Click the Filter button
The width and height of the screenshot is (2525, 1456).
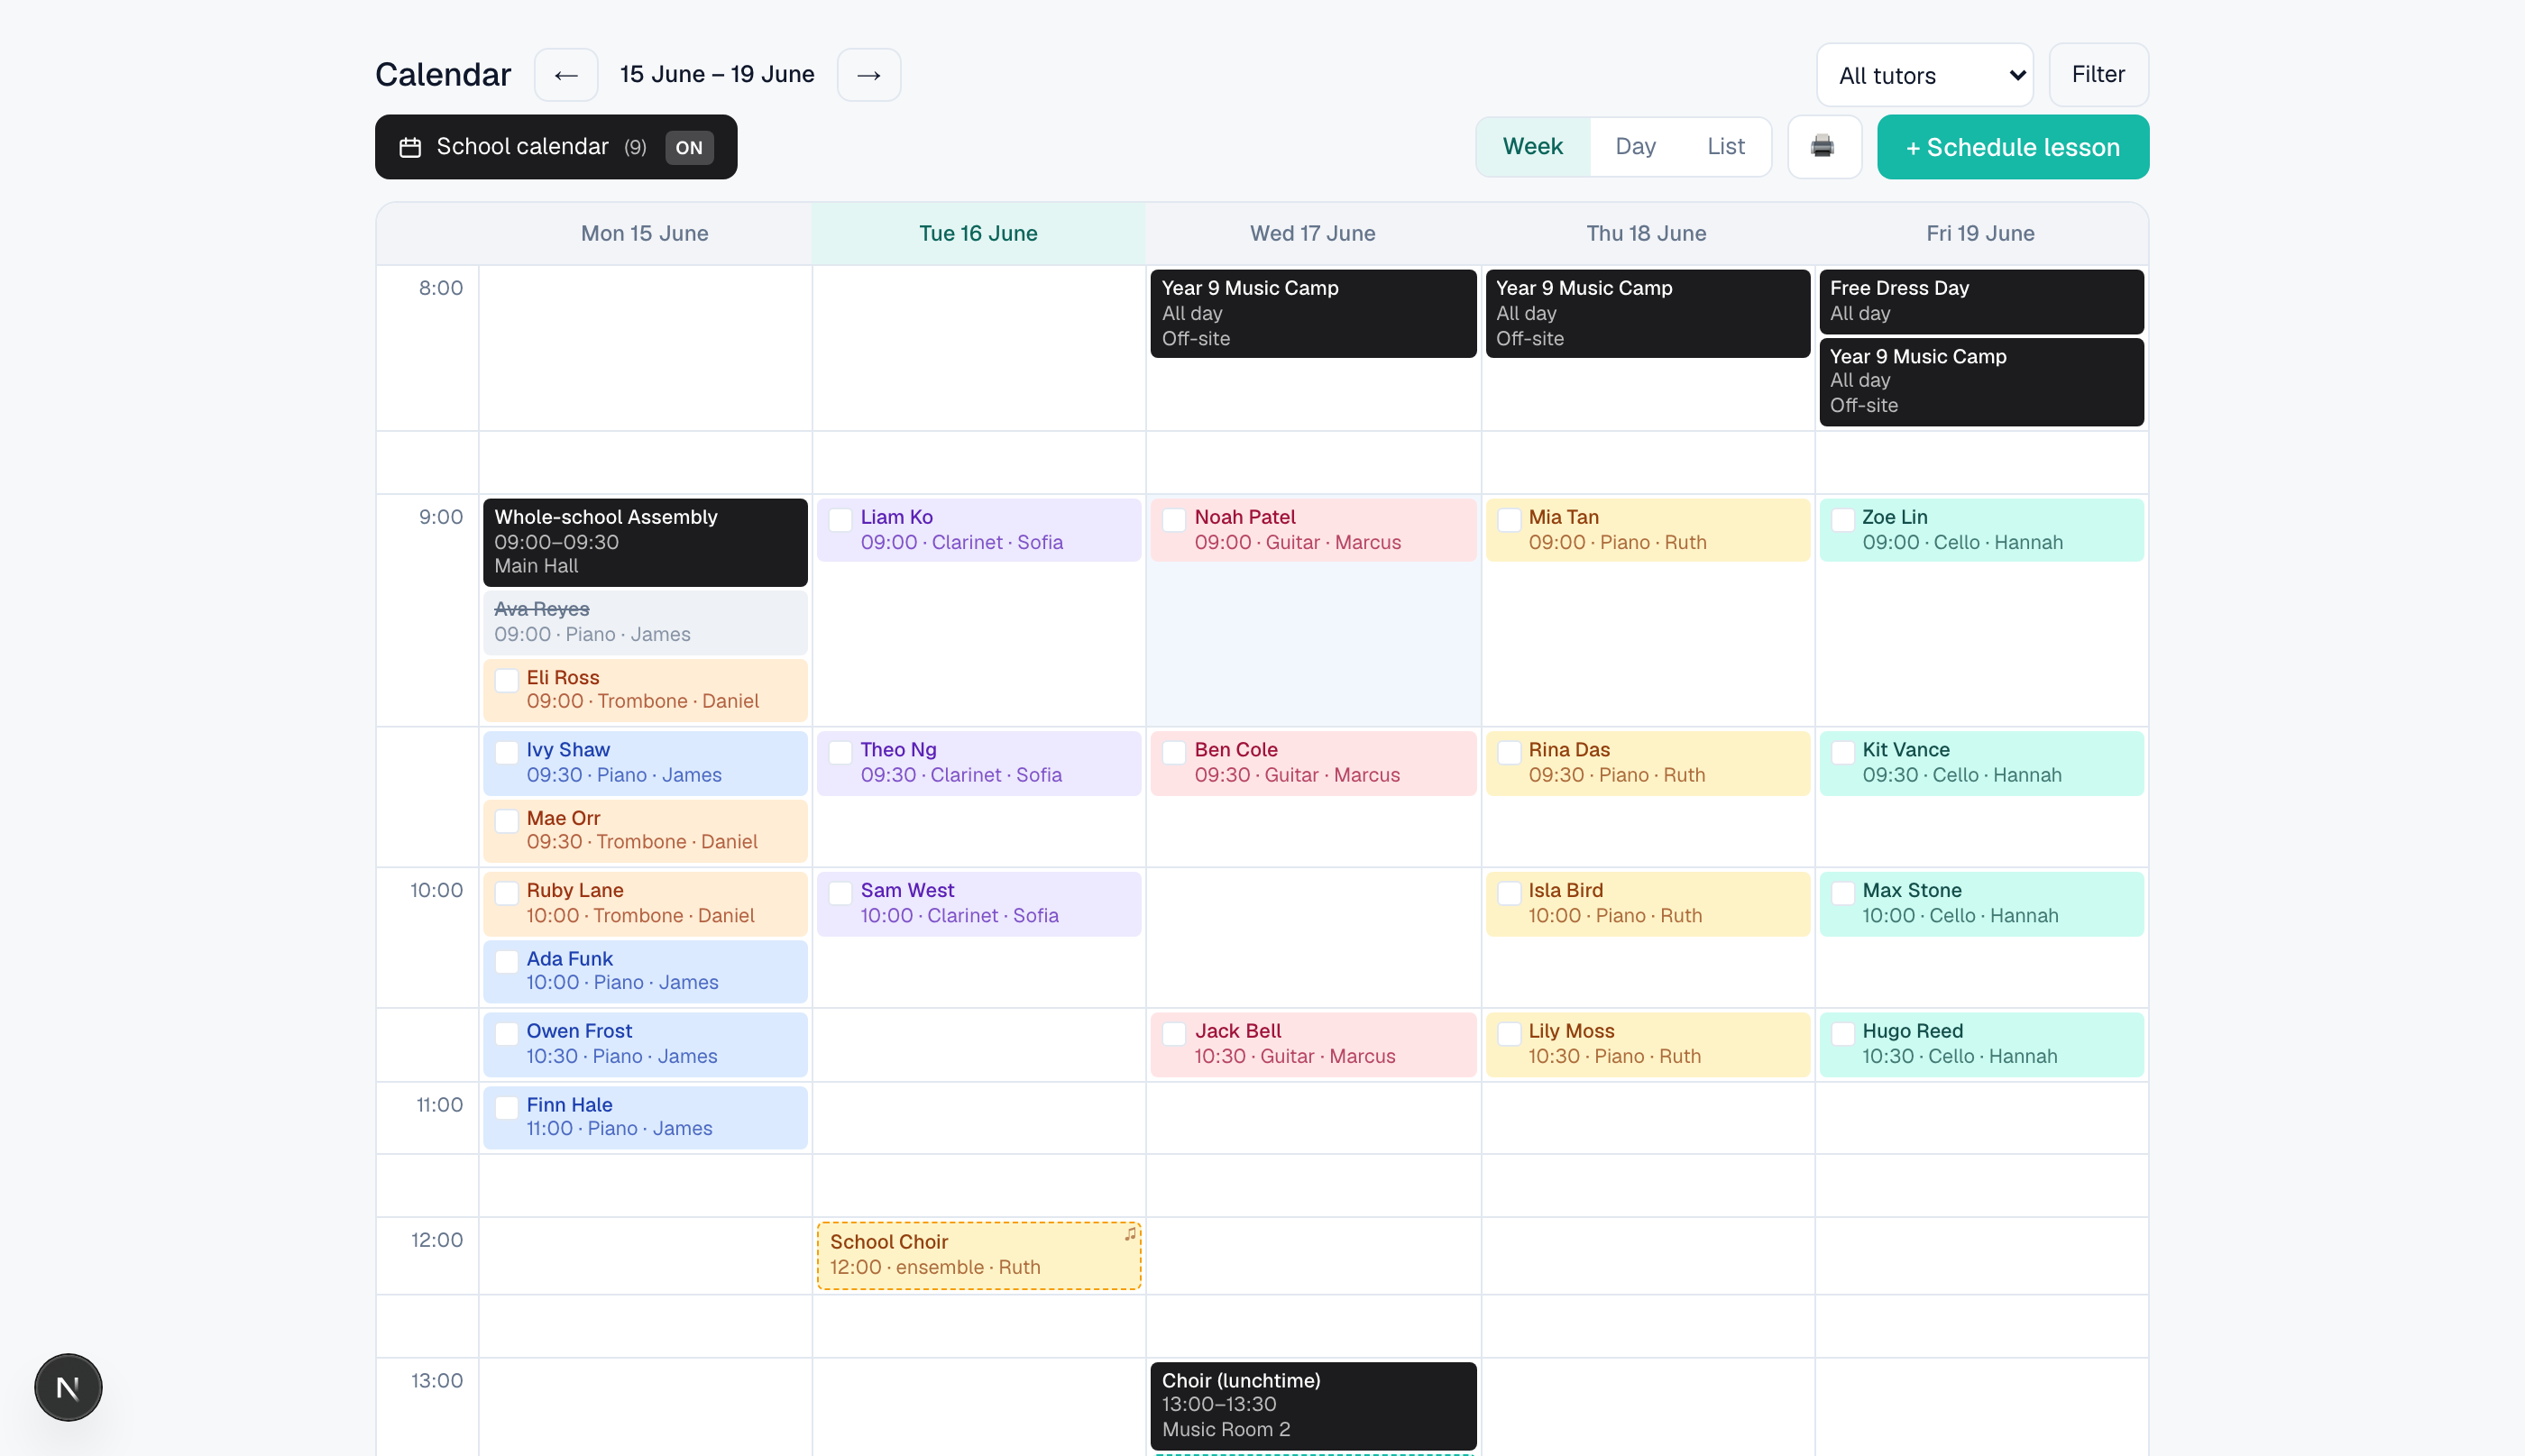(x=2098, y=75)
